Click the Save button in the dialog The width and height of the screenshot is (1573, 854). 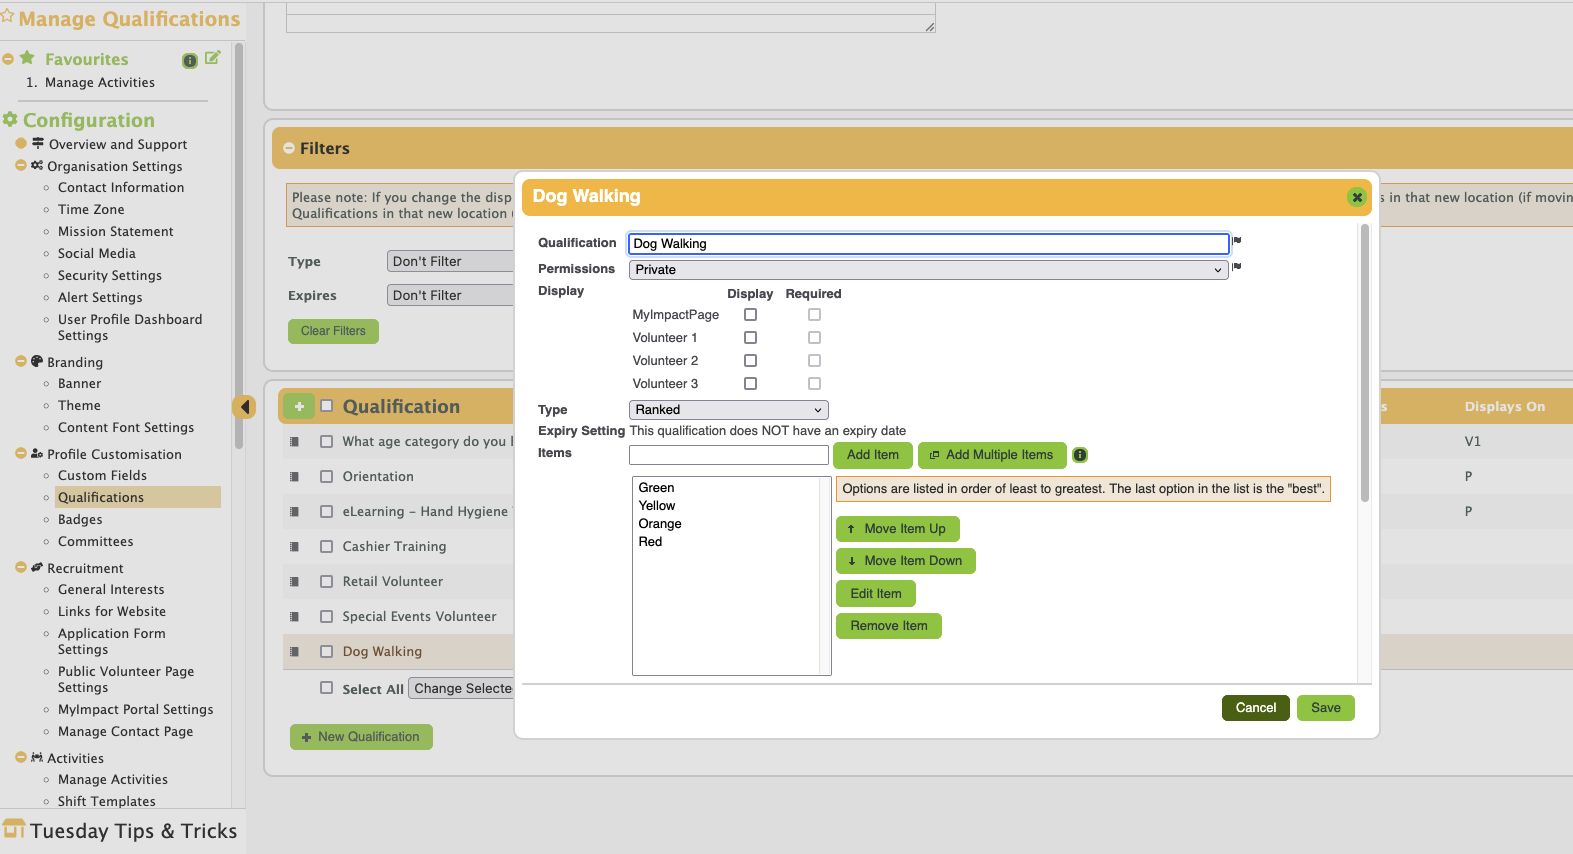click(1325, 708)
